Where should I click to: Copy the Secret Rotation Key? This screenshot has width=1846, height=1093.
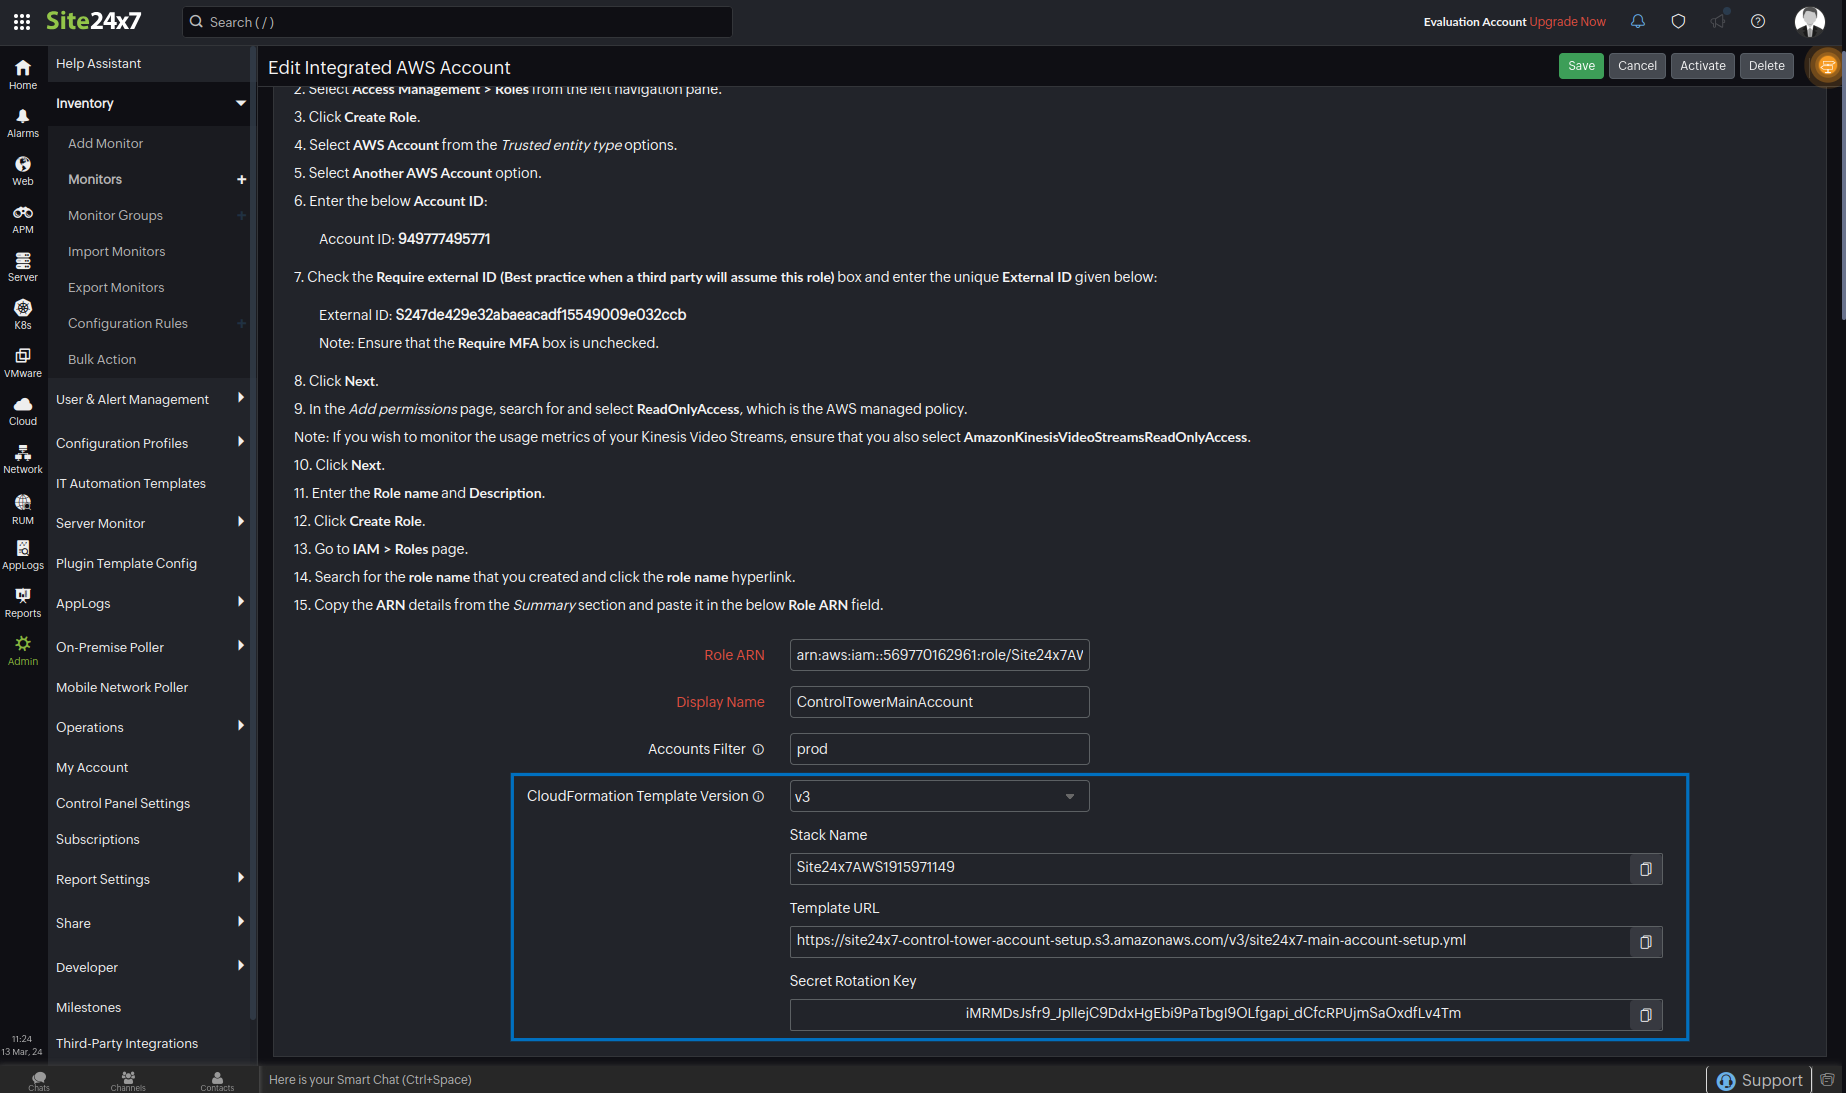tap(1645, 1015)
